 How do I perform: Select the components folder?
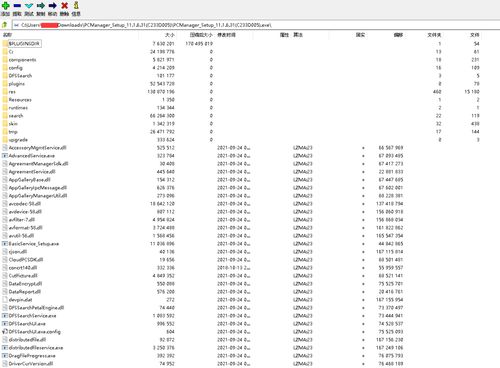[x=22, y=60]
